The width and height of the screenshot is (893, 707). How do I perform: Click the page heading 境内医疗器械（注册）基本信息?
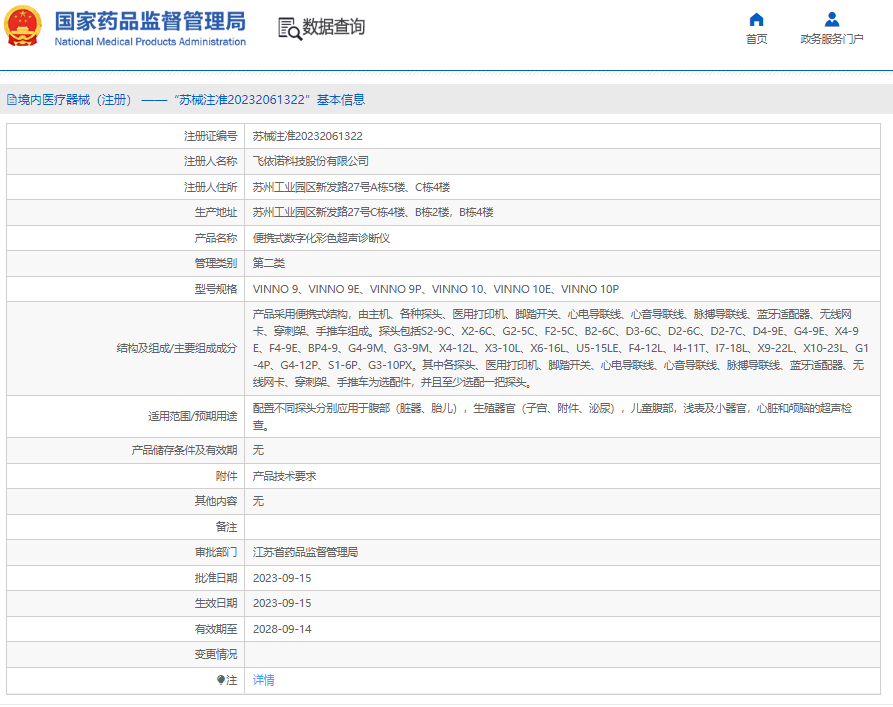(191, 100)
